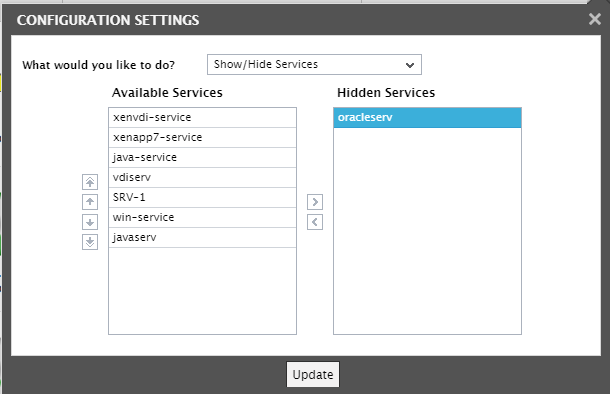The width and height of the screenshot is (610, 394).
Task: Select oracleserv in Hidden Services
Action: tap(427, 117)
